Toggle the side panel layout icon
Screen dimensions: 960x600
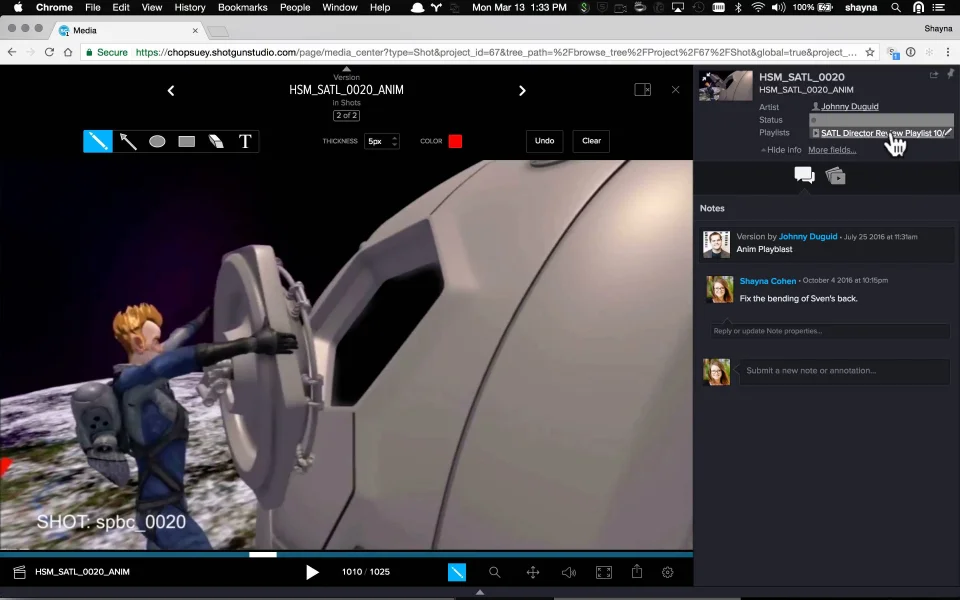(642, 90)
